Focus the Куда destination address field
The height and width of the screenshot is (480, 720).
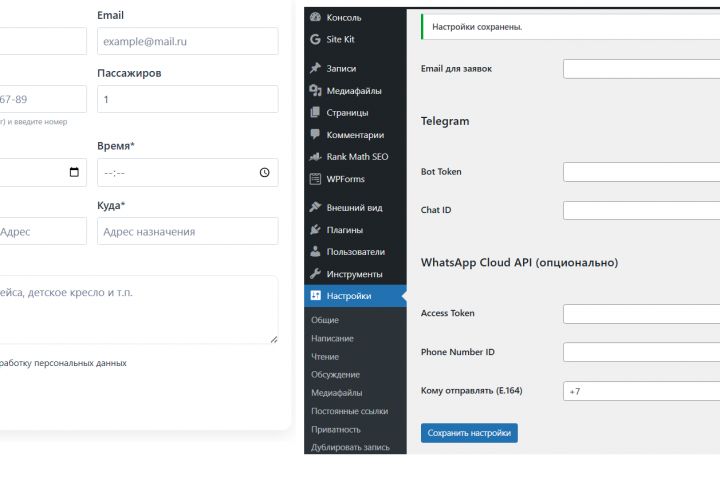pyautogui.click(x=187, y=231)
